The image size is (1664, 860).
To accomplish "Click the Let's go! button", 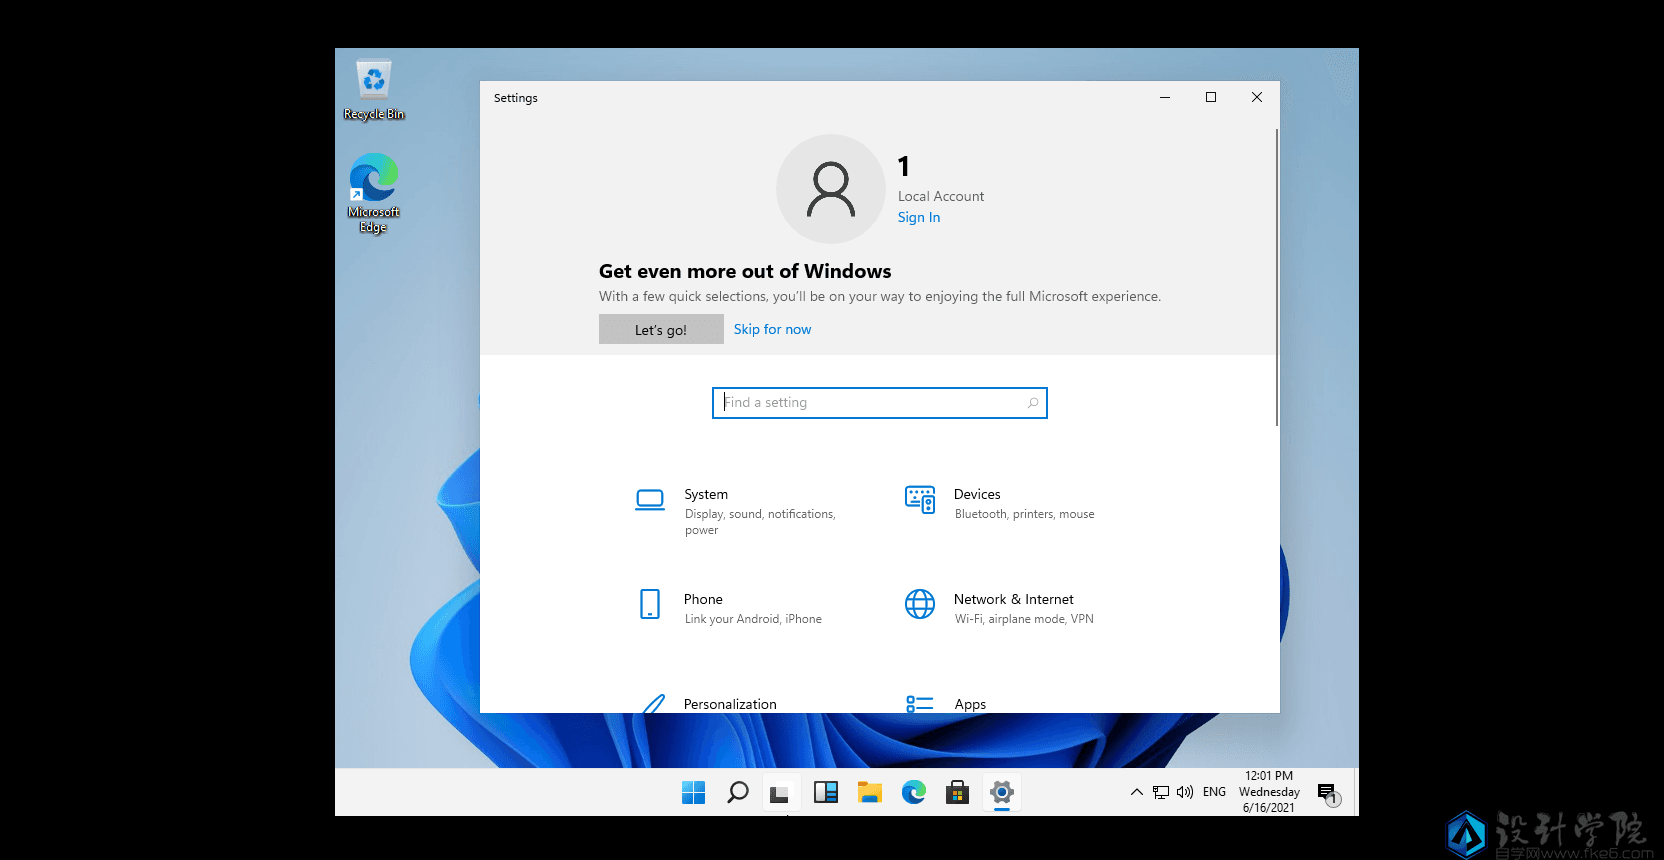I will click(661, 329).
